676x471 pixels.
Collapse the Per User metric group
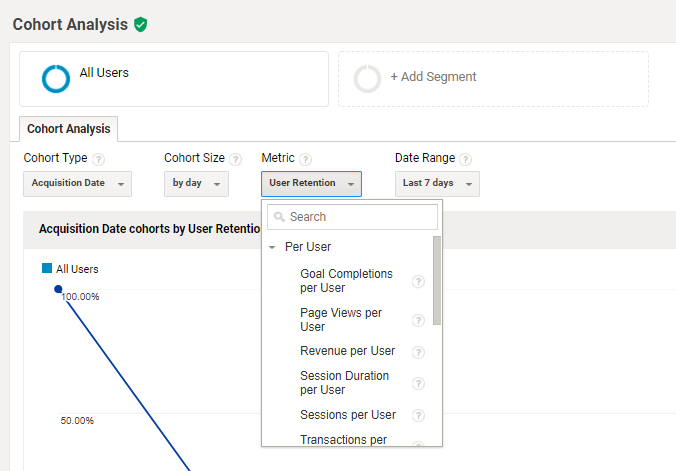tap(272, 247)
